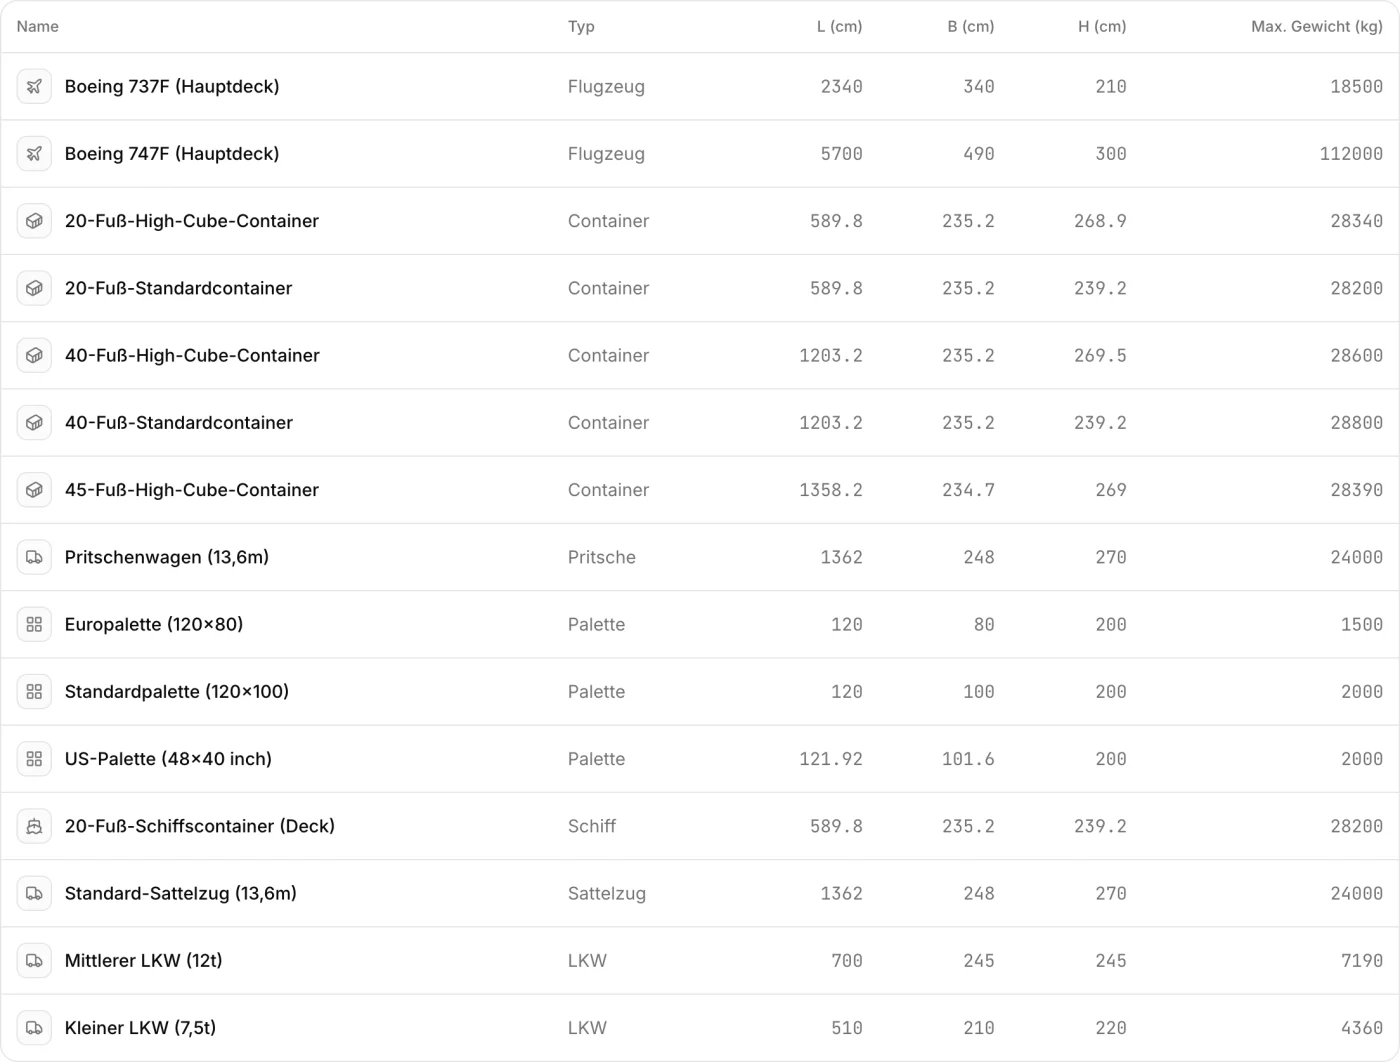
Task: Open the 40-Fuß-High-Cube-Container row
Action: (700, 355)
